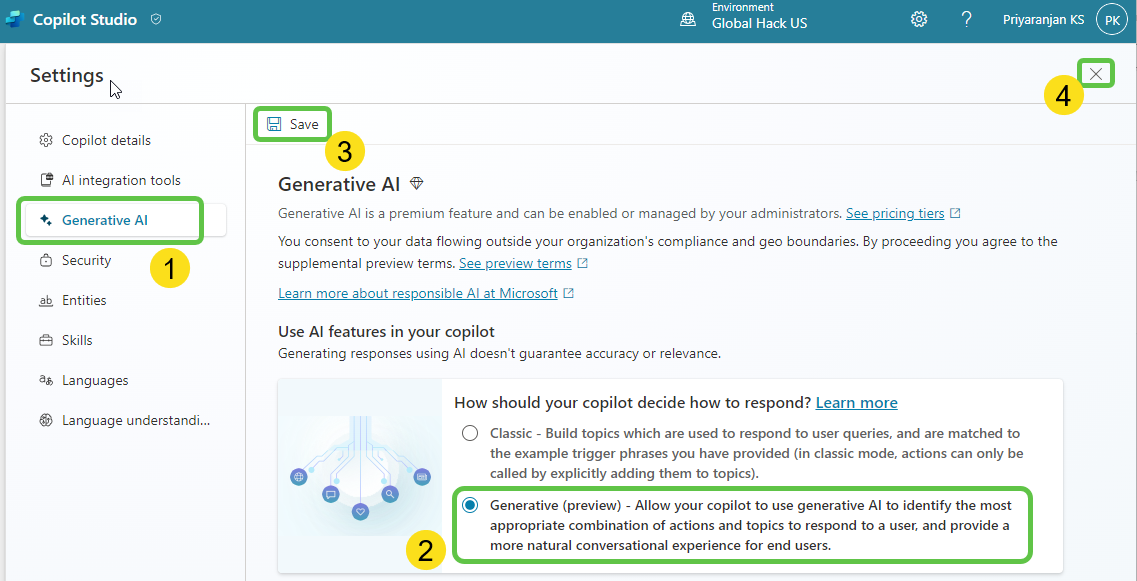Select the Languages icon in the sidebar
The height and width of the screenshot is (581, 1137).
[x=44, y=379]
